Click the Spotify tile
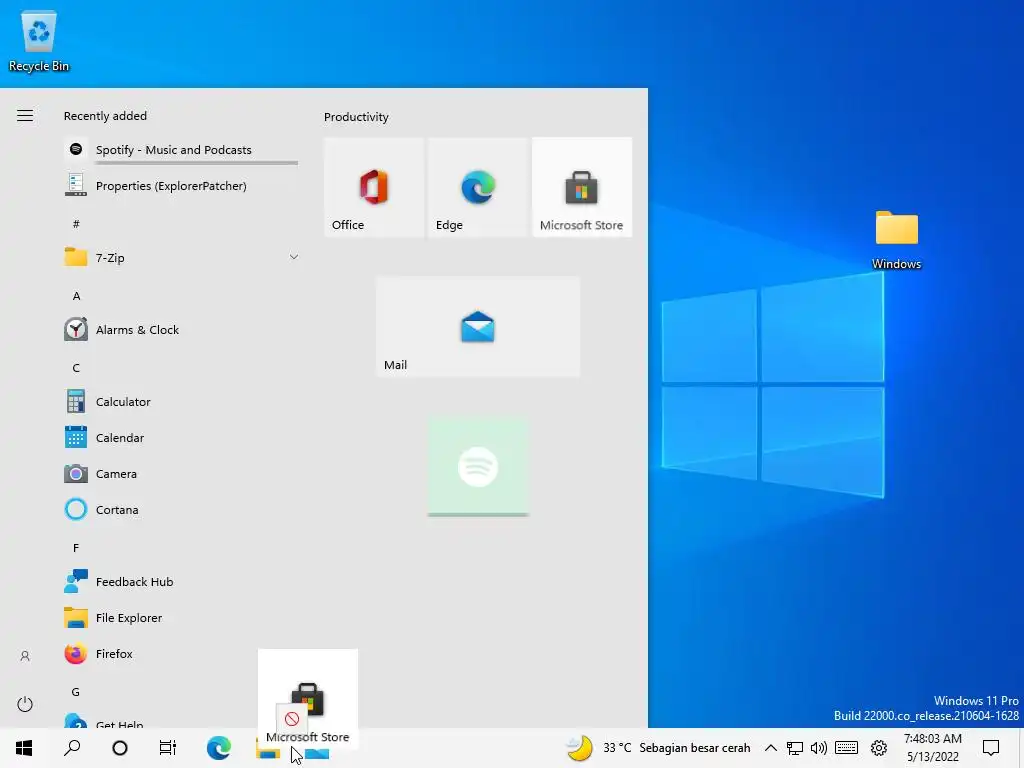The height and width of the screenshot is (768, 1024). pyautogui.click(x=478, y=466)
